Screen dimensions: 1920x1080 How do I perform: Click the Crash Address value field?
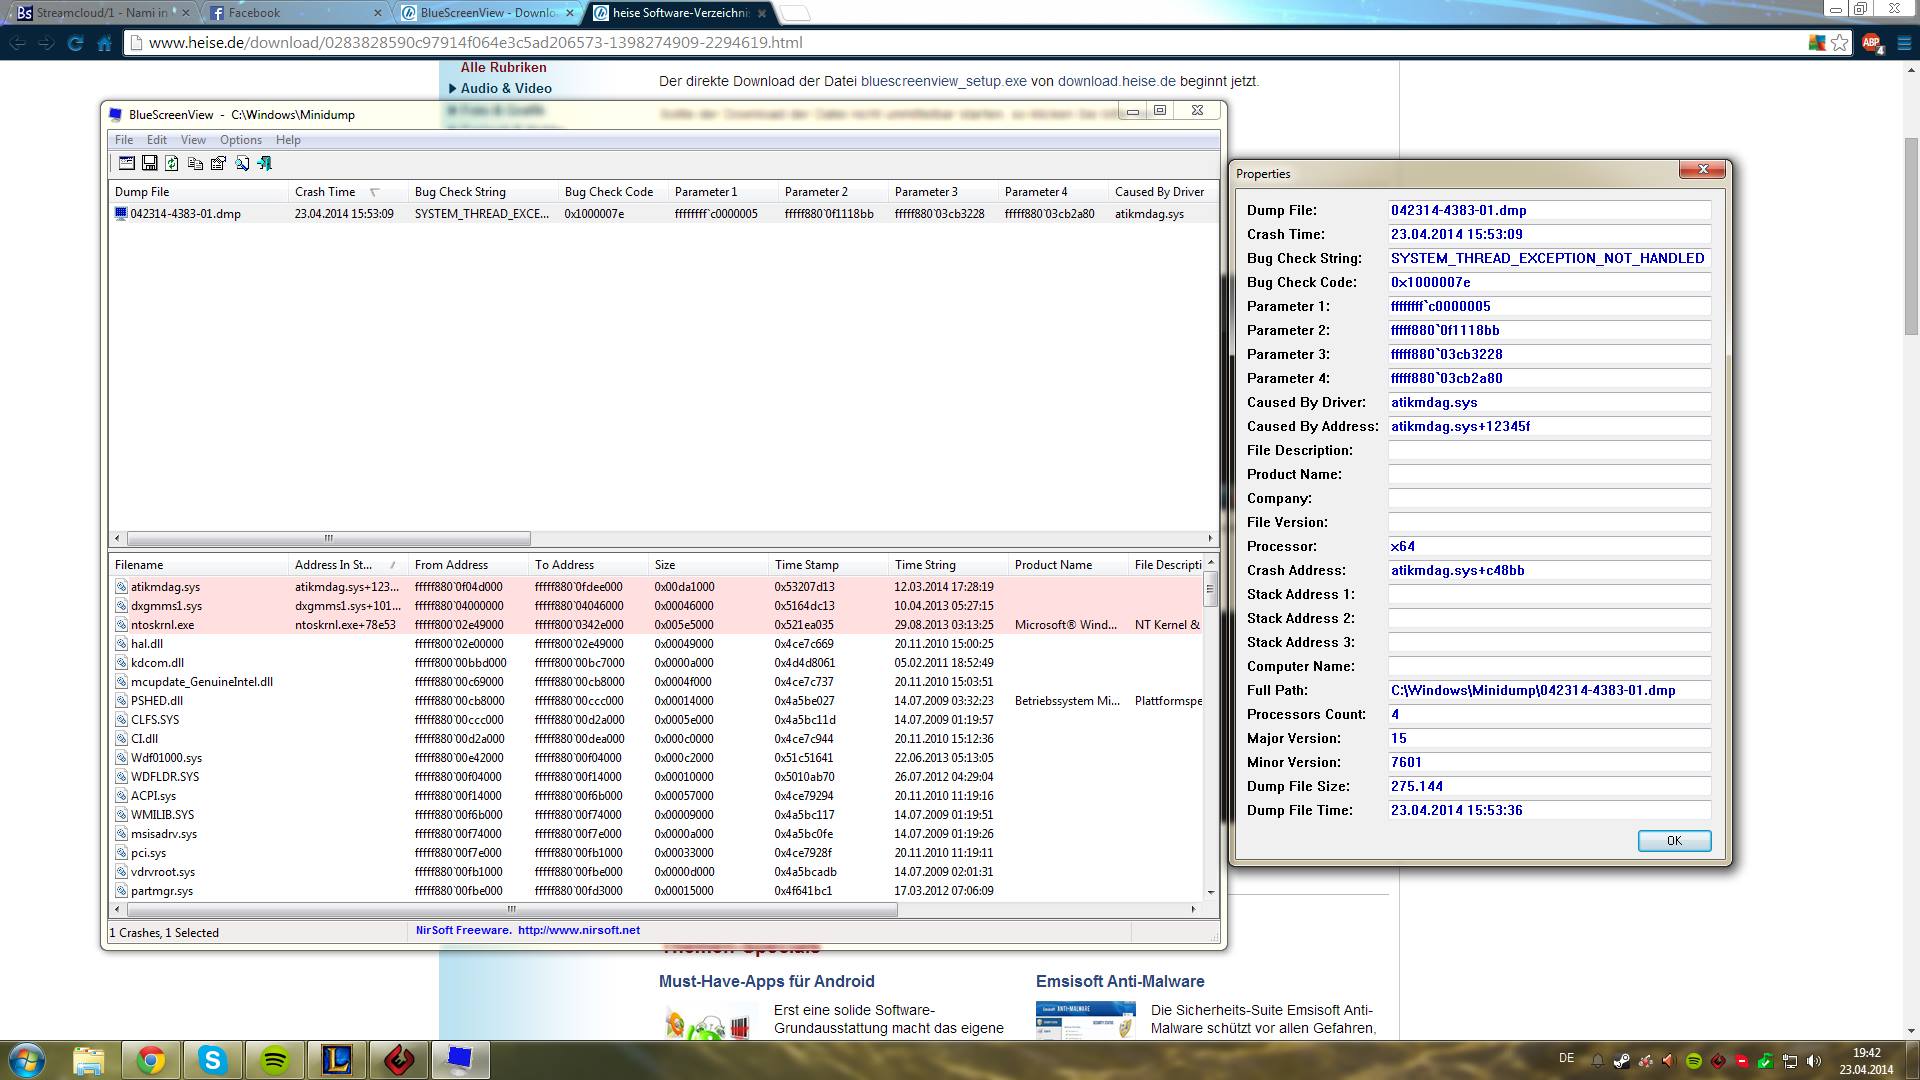(x=1548, y=571)
